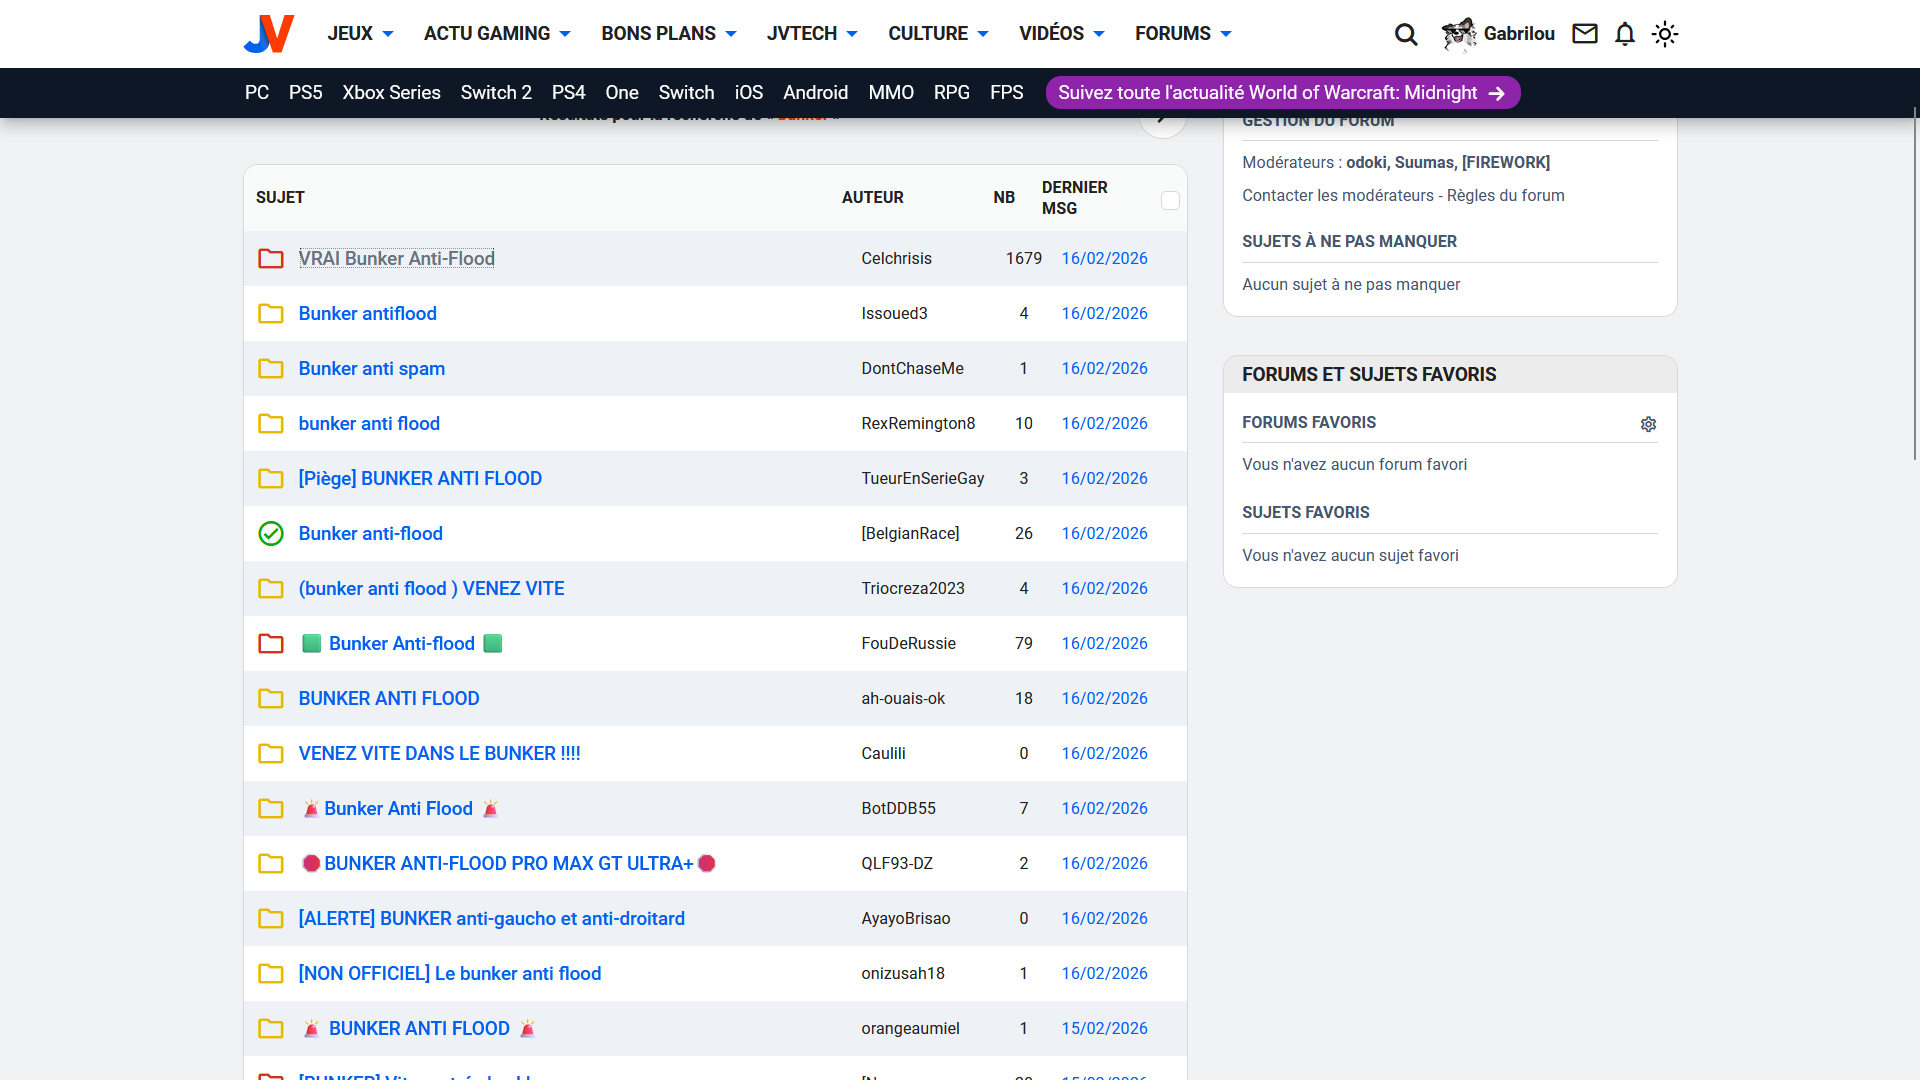This screenshot has height=1080, width=1920.
Task: Expand the JEUX dropdown menu
Action: pyautogui.click(x=360, y=34)
